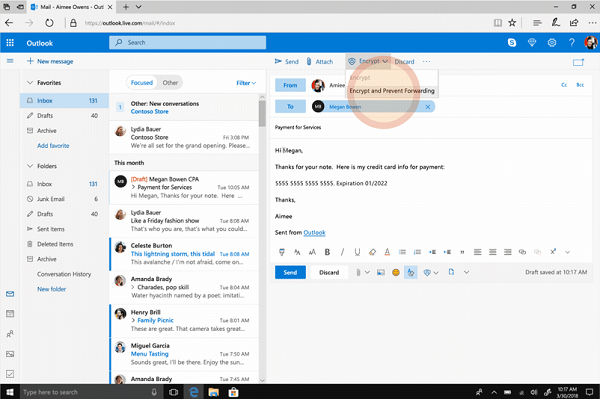Open the Tasks module in left rail
Viewport: 600px width, 399px height.
coord(10,374)
